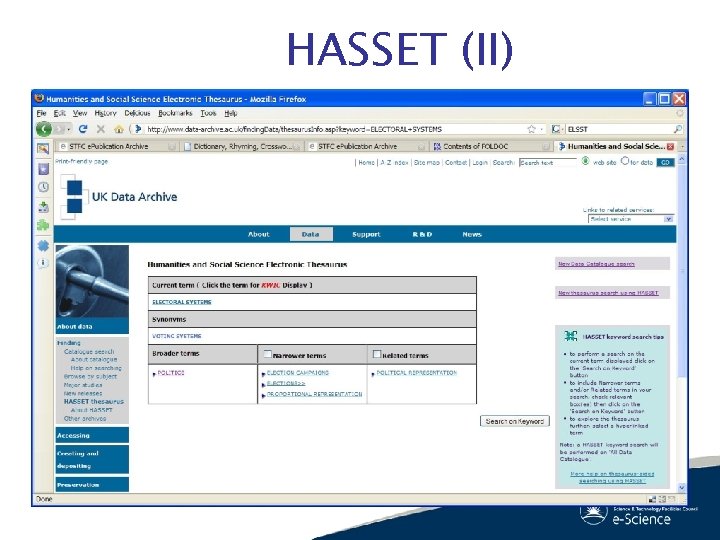
Task: Open the Delicious menu
Action: [x=137, y=113]
